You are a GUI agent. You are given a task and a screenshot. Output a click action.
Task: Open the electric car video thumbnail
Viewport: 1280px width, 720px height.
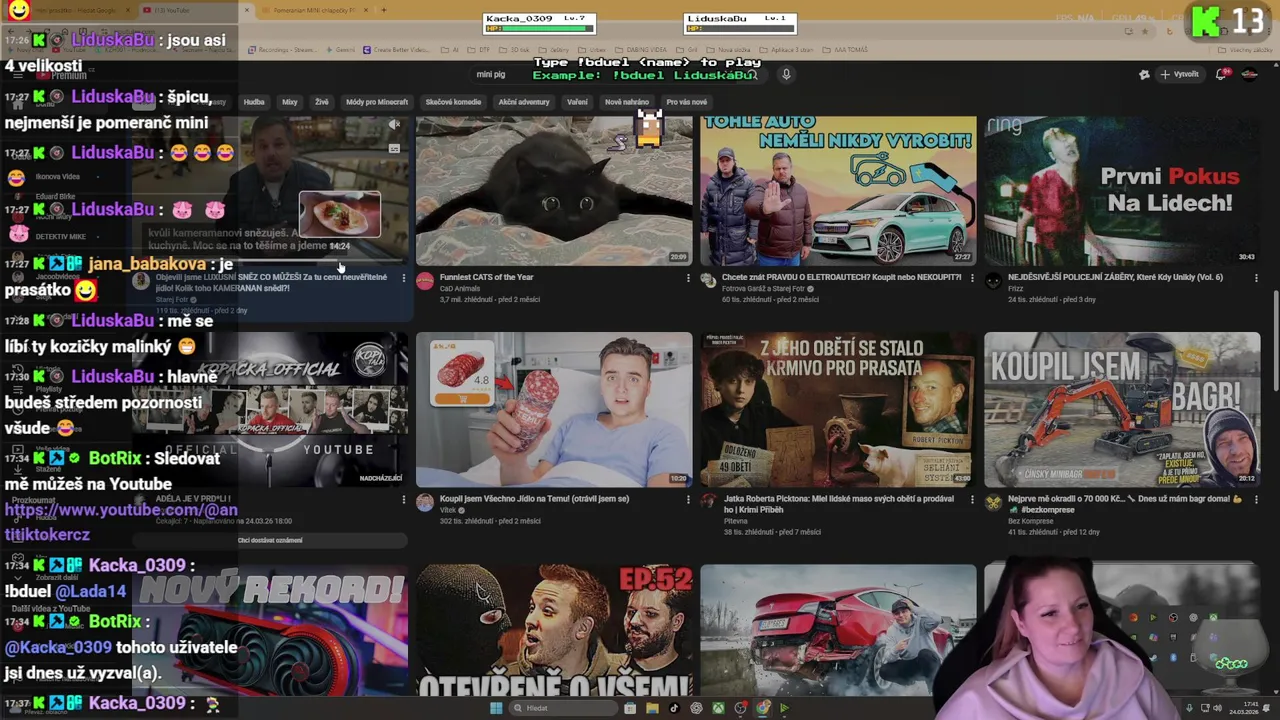[838, 190]
